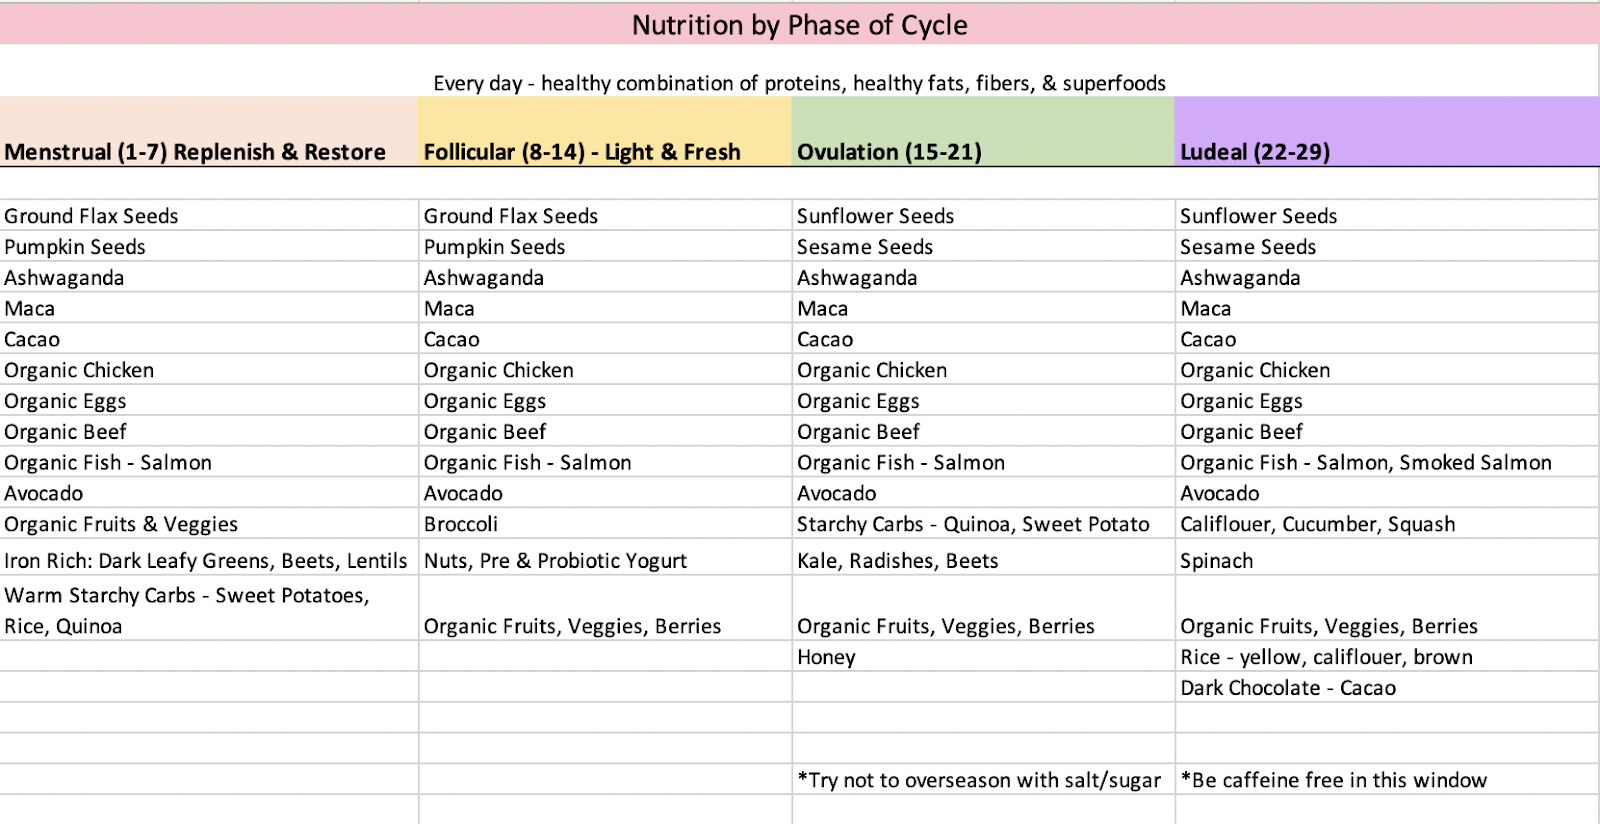Click the Iron Rich Dark Leafy Greens cell

209,558
